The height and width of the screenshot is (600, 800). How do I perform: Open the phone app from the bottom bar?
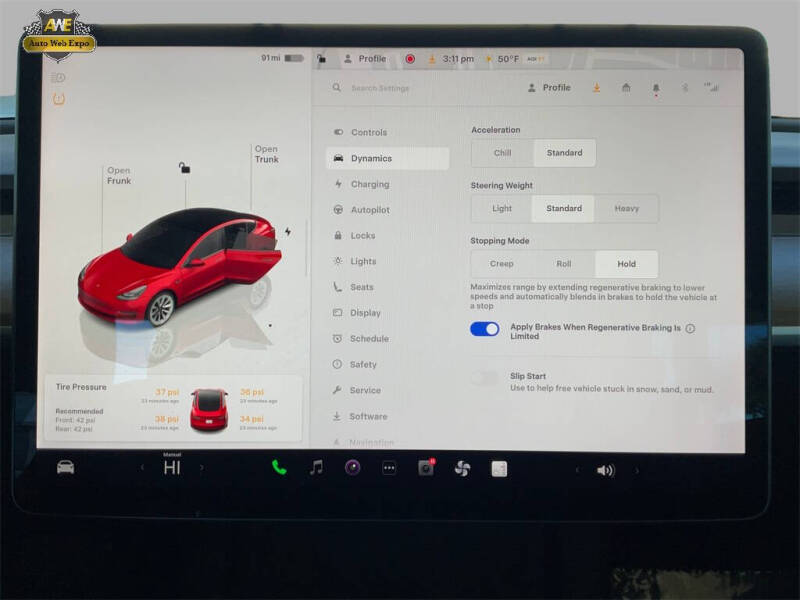tap(277, 466)
